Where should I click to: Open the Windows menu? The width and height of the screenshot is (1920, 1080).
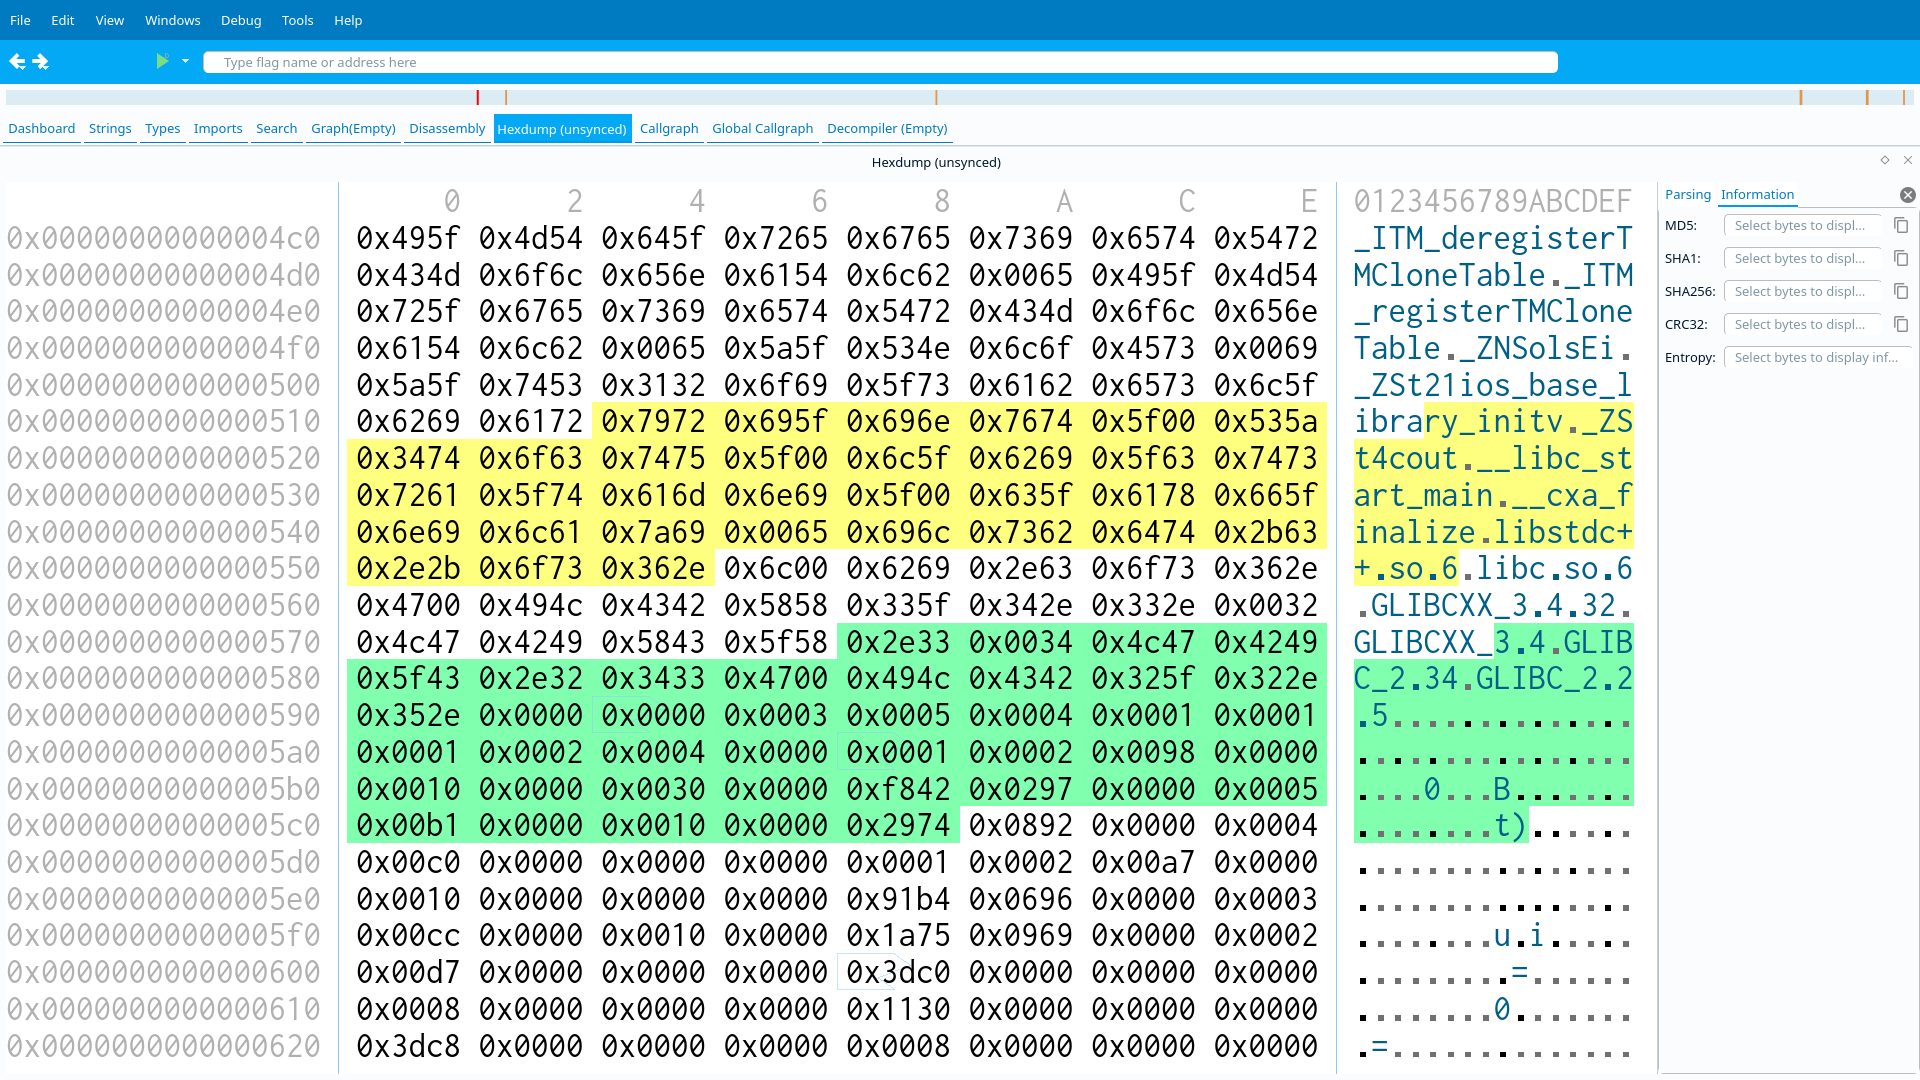(172, 20)
